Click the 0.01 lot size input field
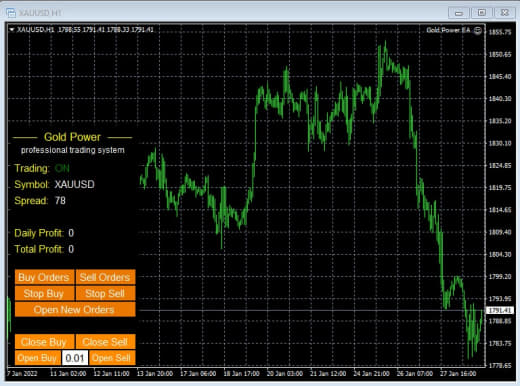Screen dimensions: 520x386 75,358
